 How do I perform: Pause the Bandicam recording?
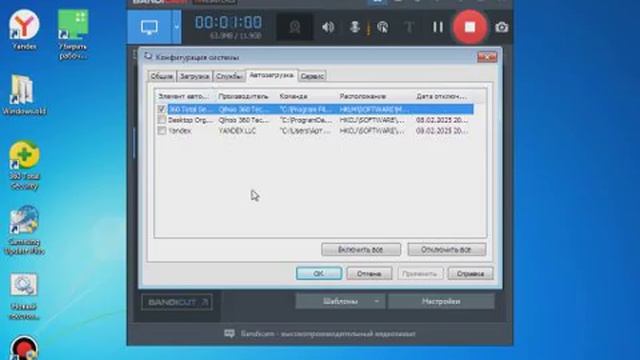[438, 27]
